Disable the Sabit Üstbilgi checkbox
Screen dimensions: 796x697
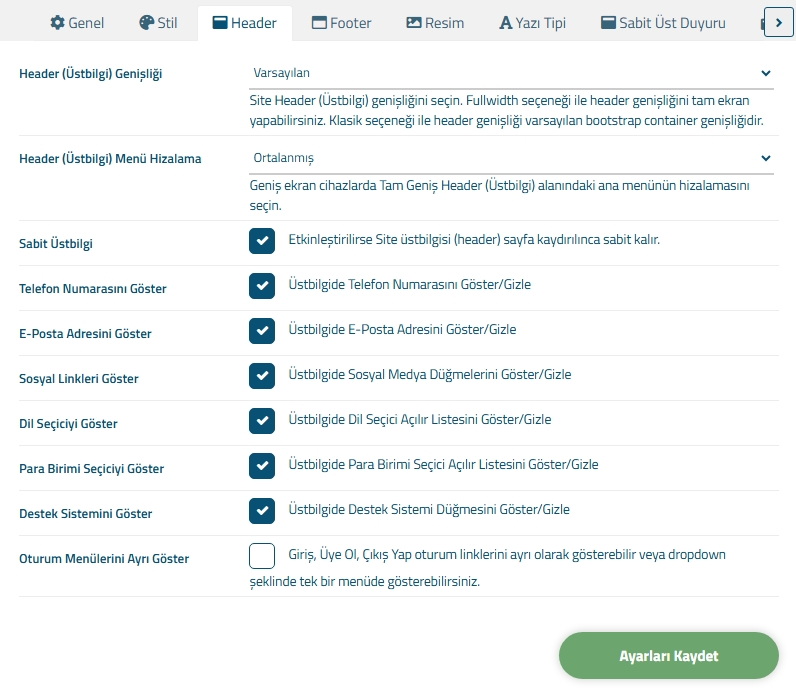click(262, 241)
